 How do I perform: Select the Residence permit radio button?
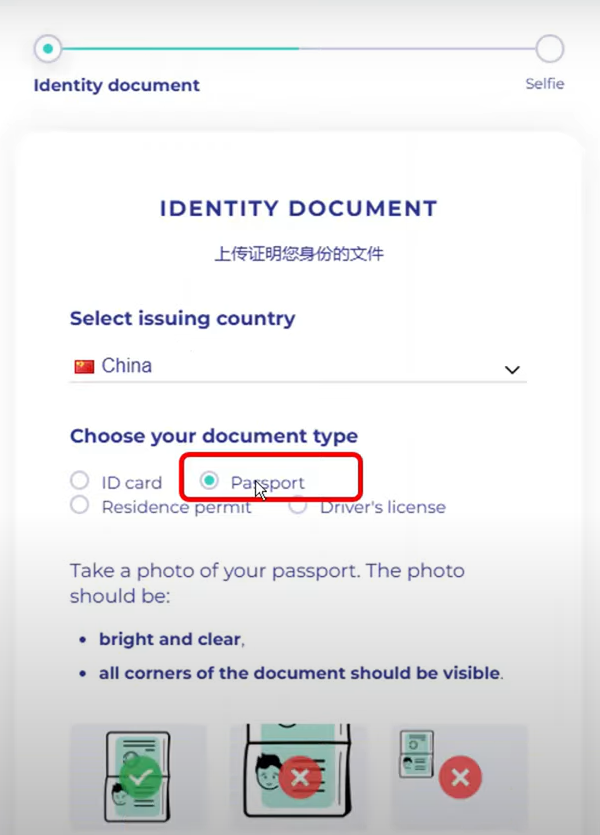coord(80,505)
